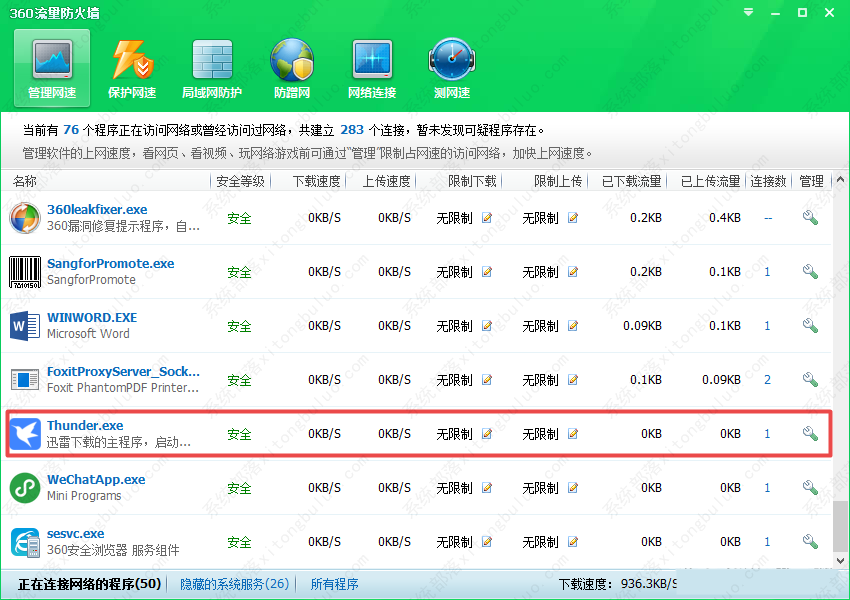The image size is (850, 600).
Task: Click the WeChatApp.exe mini program icon
Action: tap(25, 488)
